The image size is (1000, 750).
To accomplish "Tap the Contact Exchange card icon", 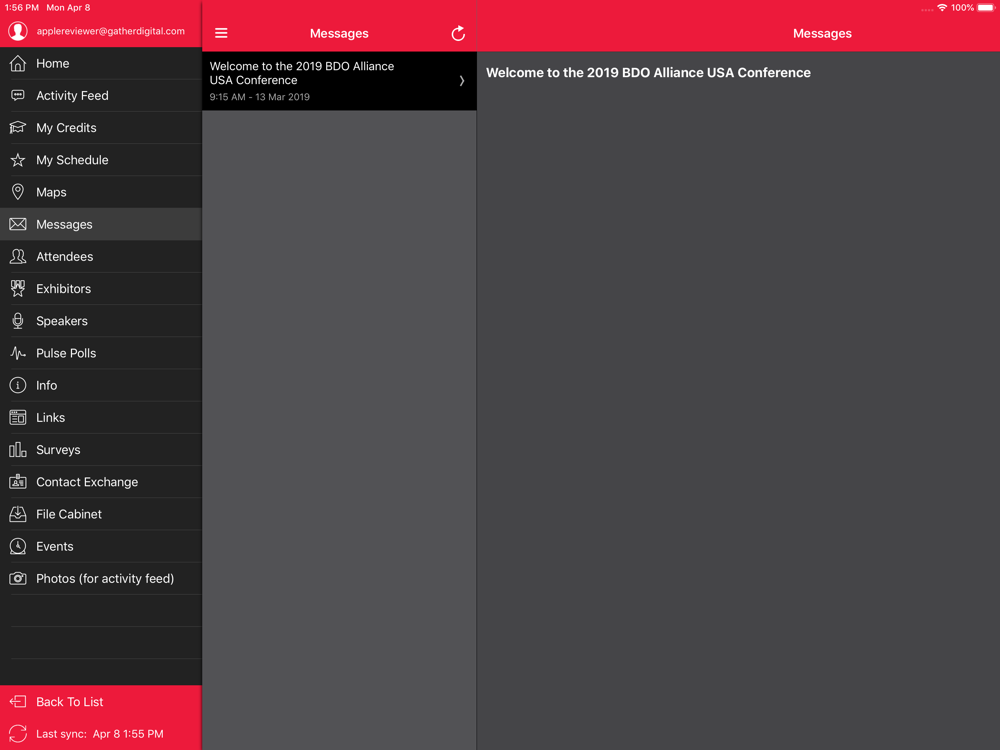I will [18, 482].
